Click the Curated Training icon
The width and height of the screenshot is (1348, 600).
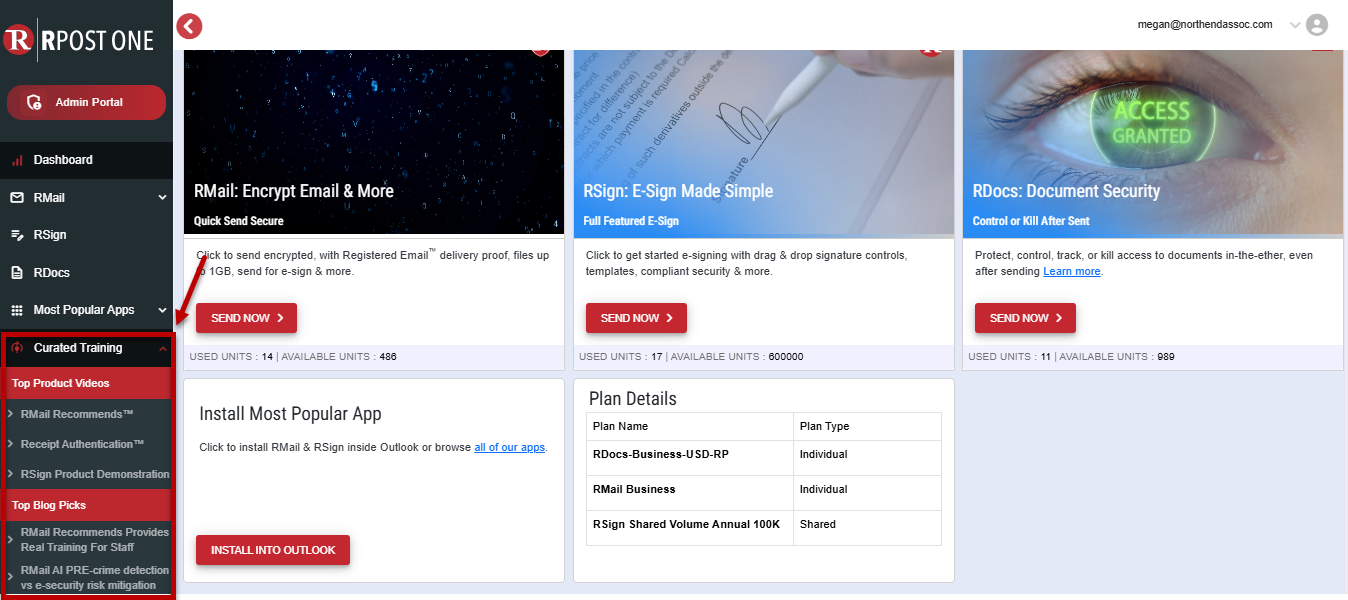point(17,348)
